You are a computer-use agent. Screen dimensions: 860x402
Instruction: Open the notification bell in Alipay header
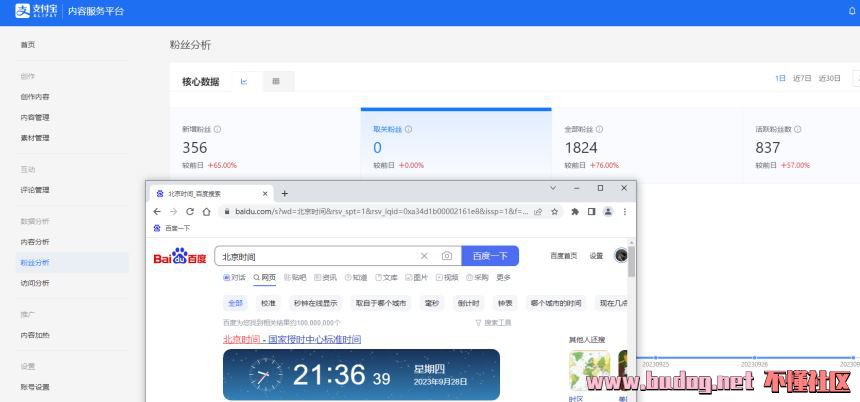tap(852, 10)
